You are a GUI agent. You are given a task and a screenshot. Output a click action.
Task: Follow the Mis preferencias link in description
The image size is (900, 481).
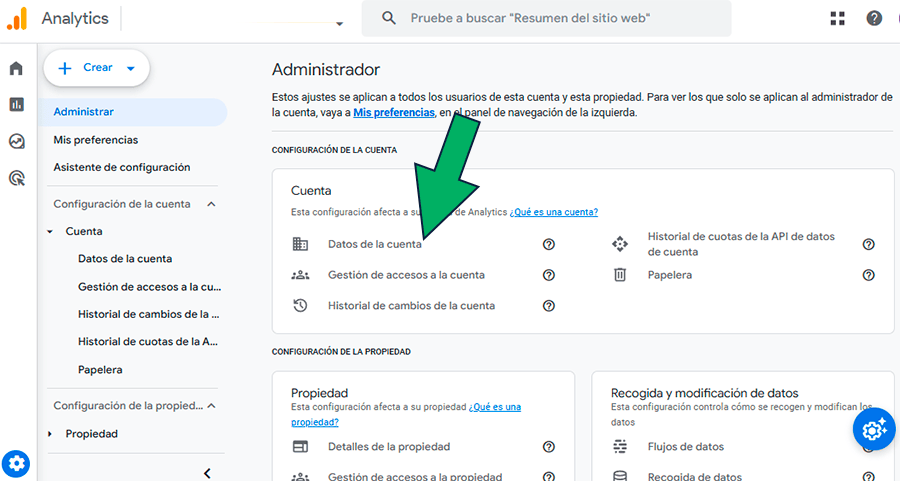394,113
